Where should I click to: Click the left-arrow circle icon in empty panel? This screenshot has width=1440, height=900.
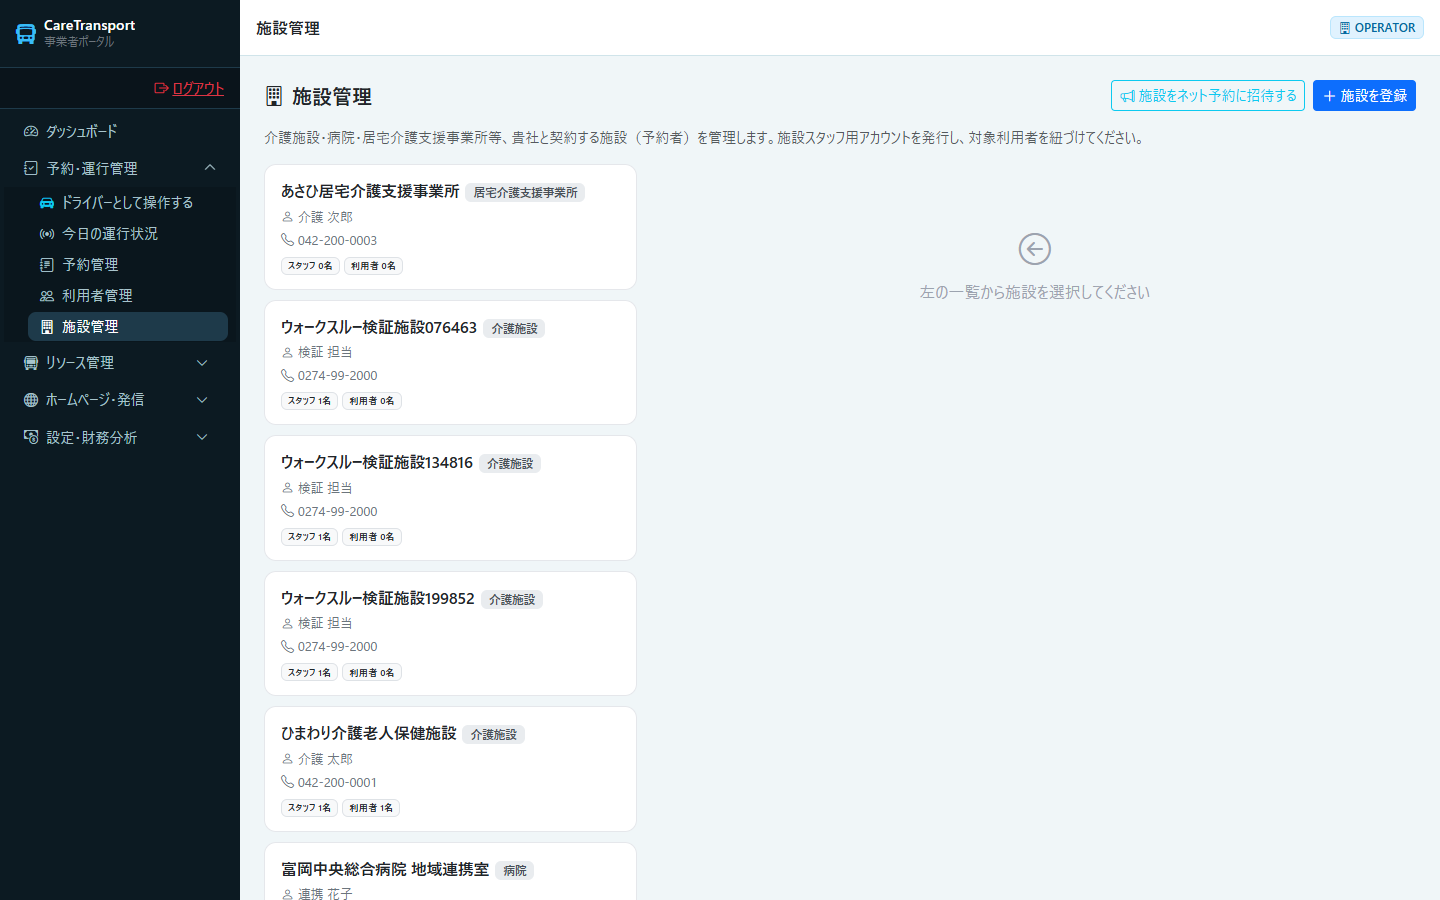tap(1035, 249)
